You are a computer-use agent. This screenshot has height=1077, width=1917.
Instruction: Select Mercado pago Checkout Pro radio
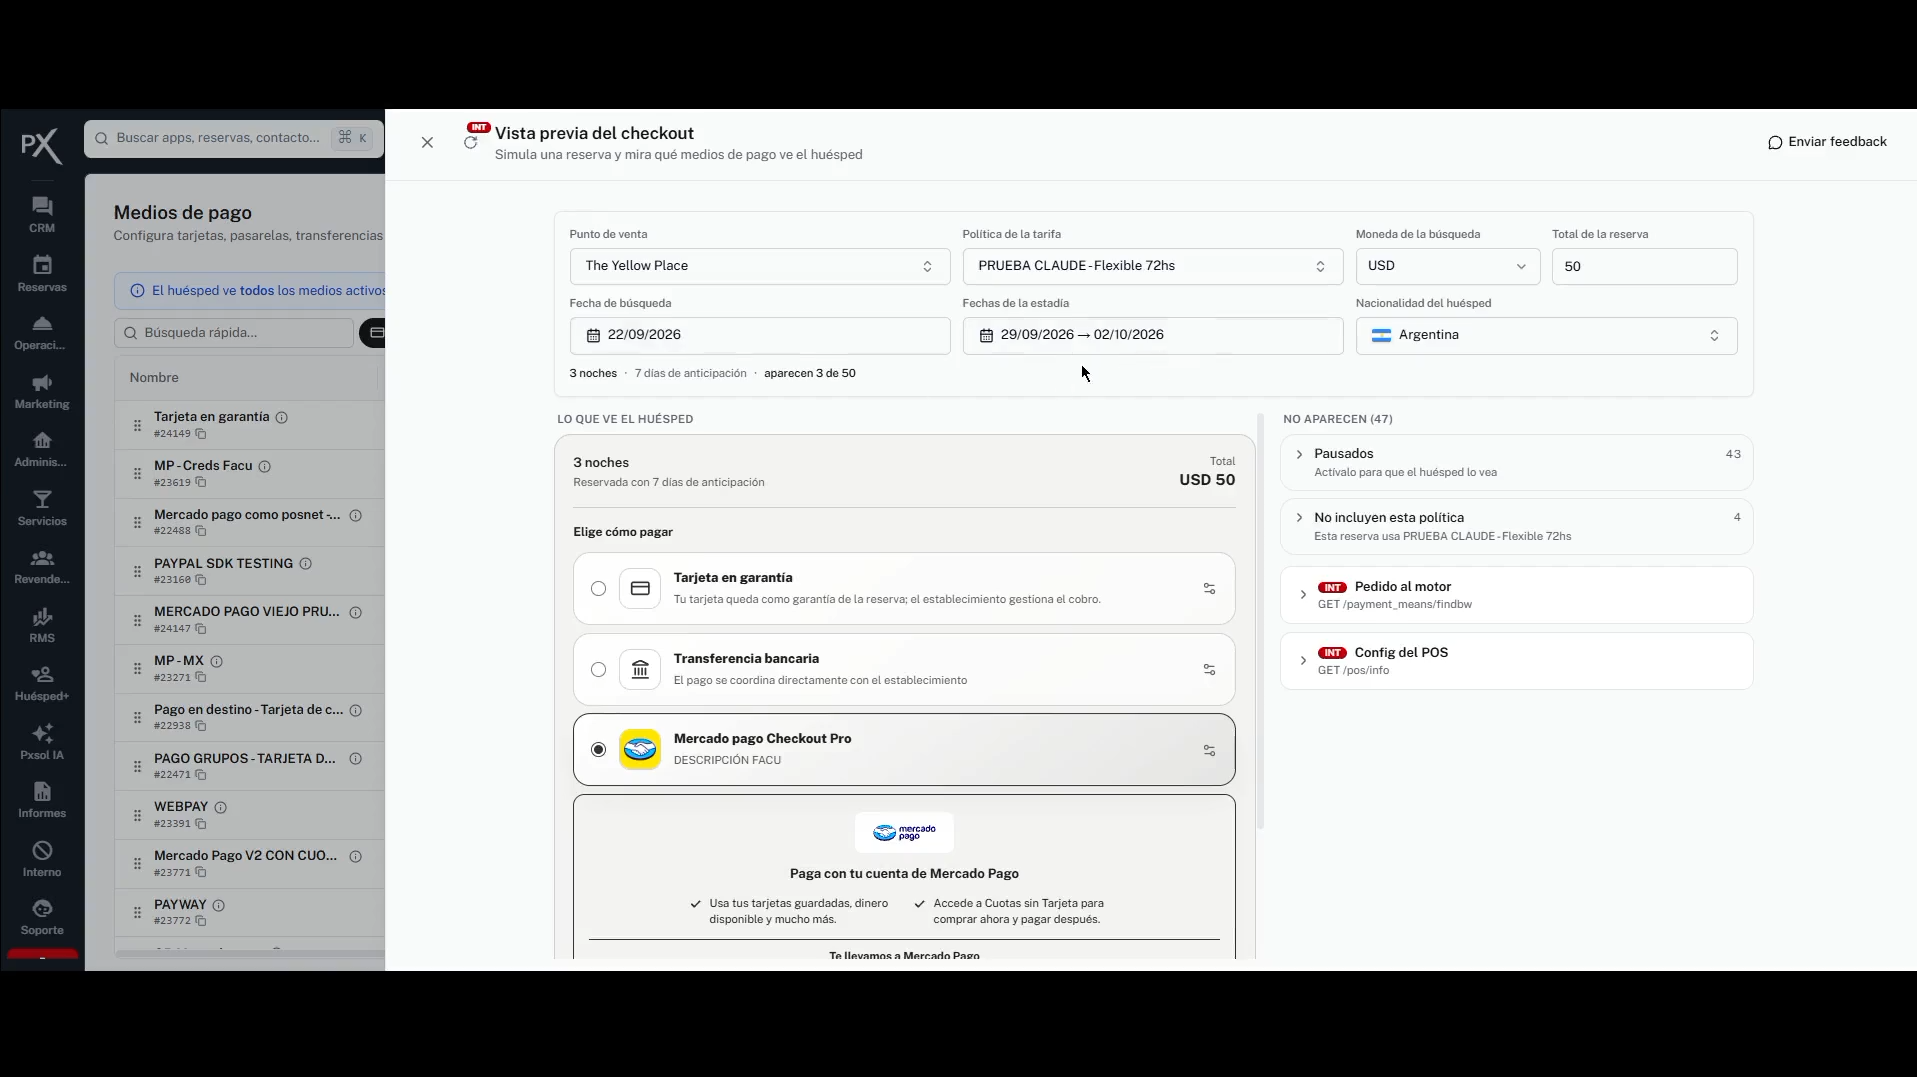coord(598,750)
